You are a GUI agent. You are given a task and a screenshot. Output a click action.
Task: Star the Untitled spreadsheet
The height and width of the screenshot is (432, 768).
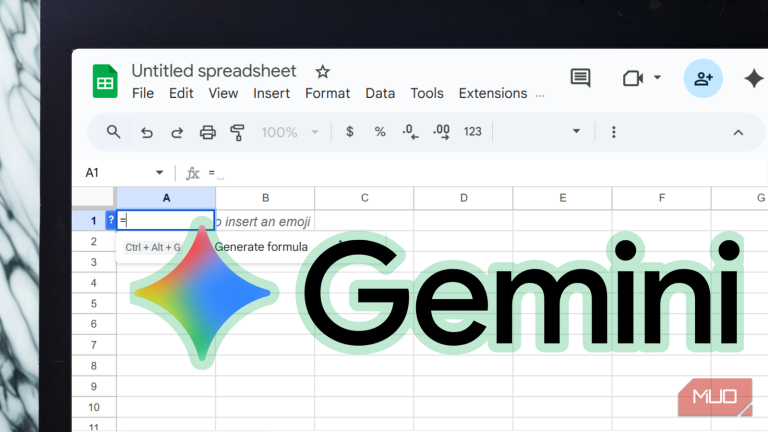click(x=322, y=71)
